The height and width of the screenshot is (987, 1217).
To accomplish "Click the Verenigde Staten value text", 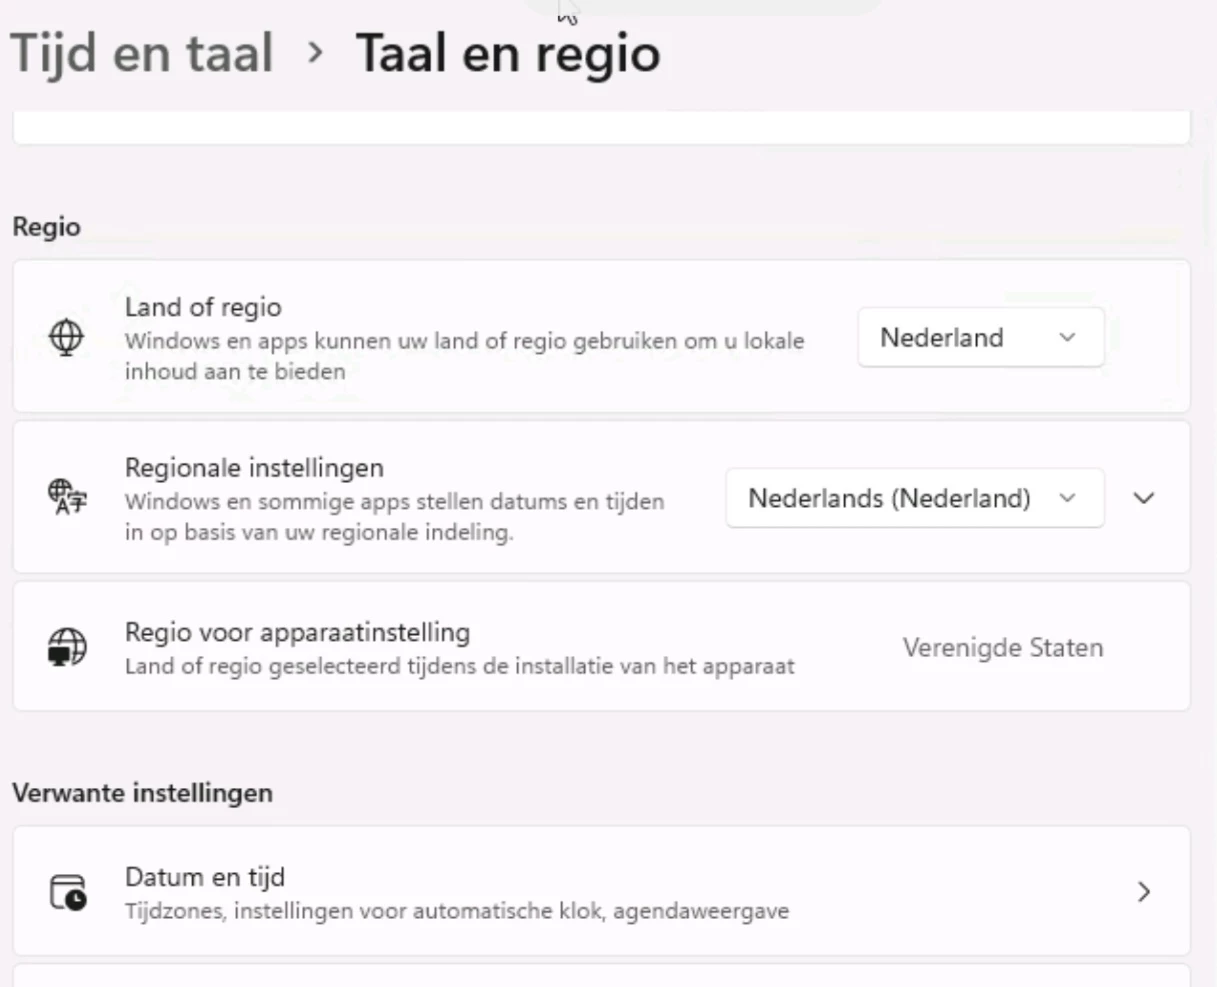I will click(x=1002, y=648).
